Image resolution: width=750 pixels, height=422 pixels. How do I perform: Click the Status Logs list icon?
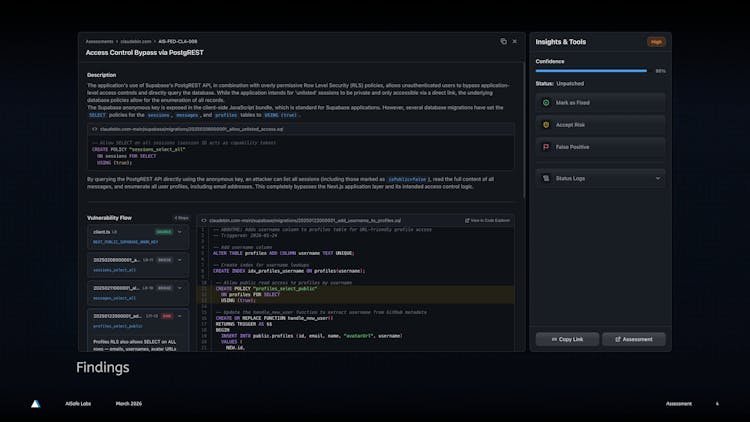click(546, 178)
